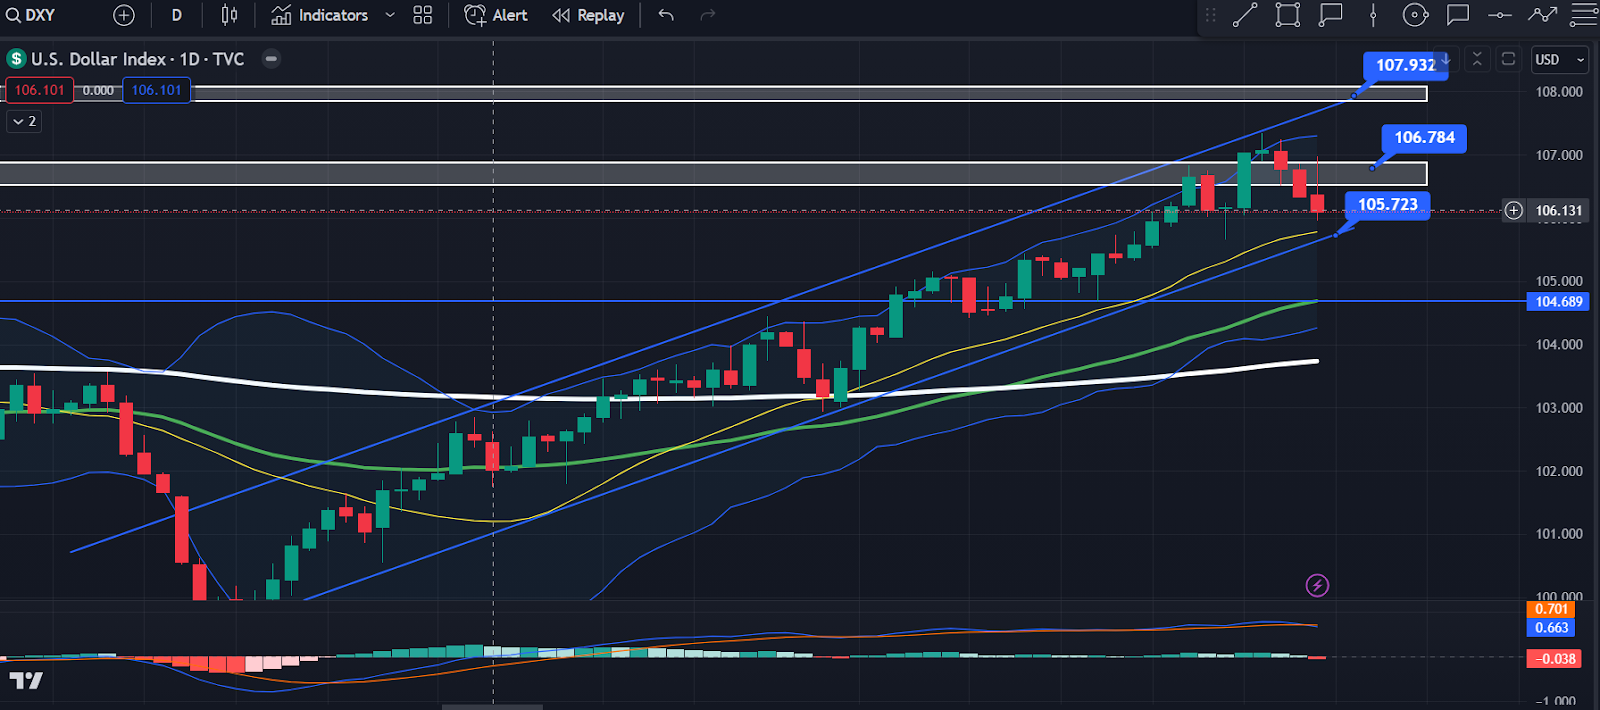Open the DXY symbol search

[x=31, y=15]
